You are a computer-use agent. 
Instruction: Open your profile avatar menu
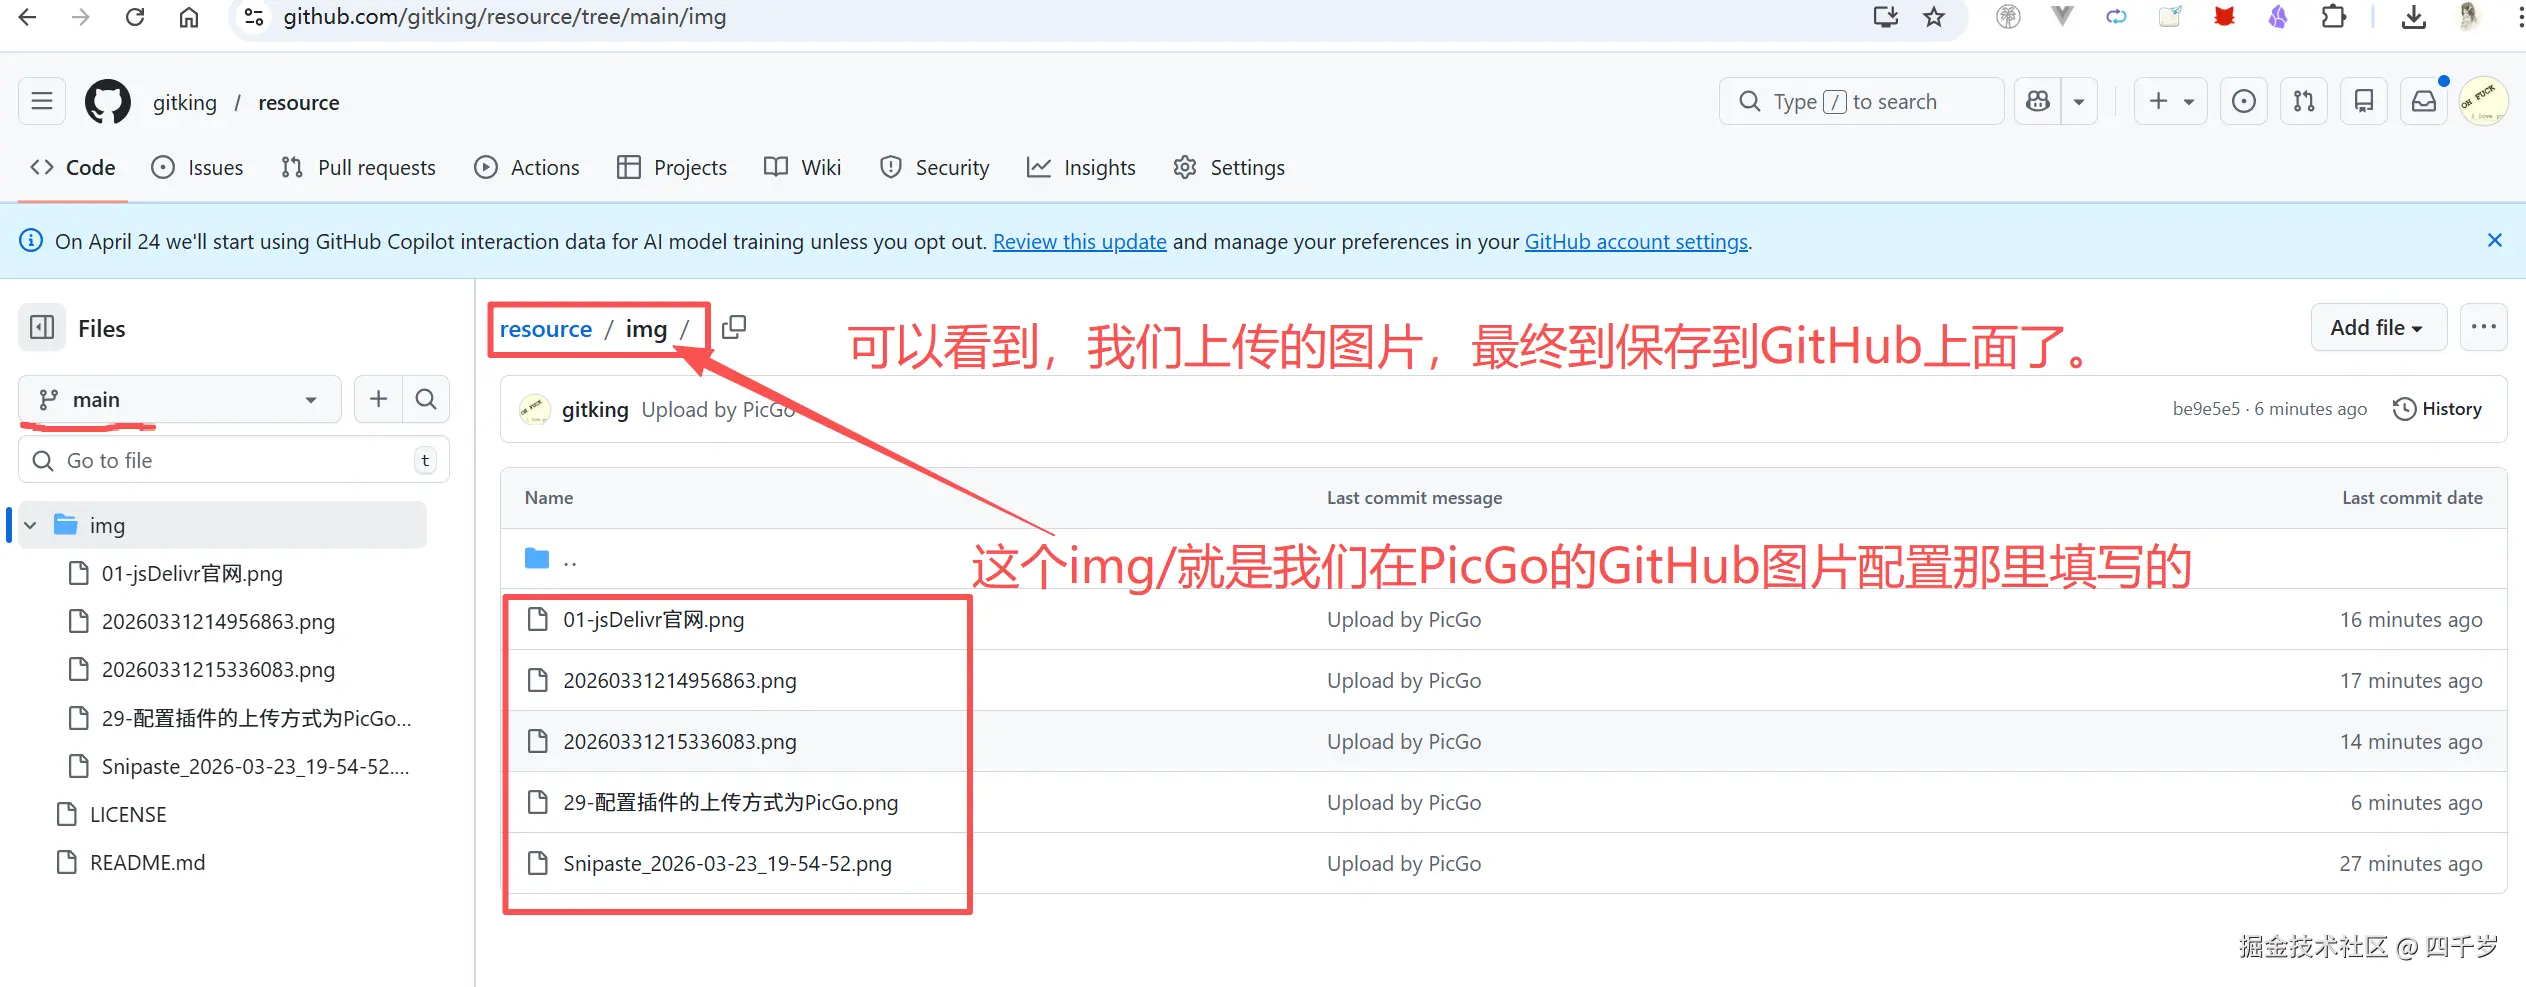2486,101
